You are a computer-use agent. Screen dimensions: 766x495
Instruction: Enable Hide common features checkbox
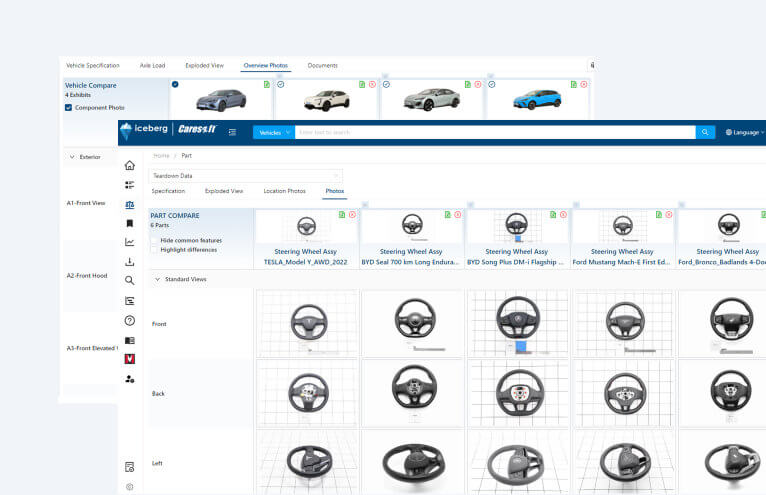[154, 240]
